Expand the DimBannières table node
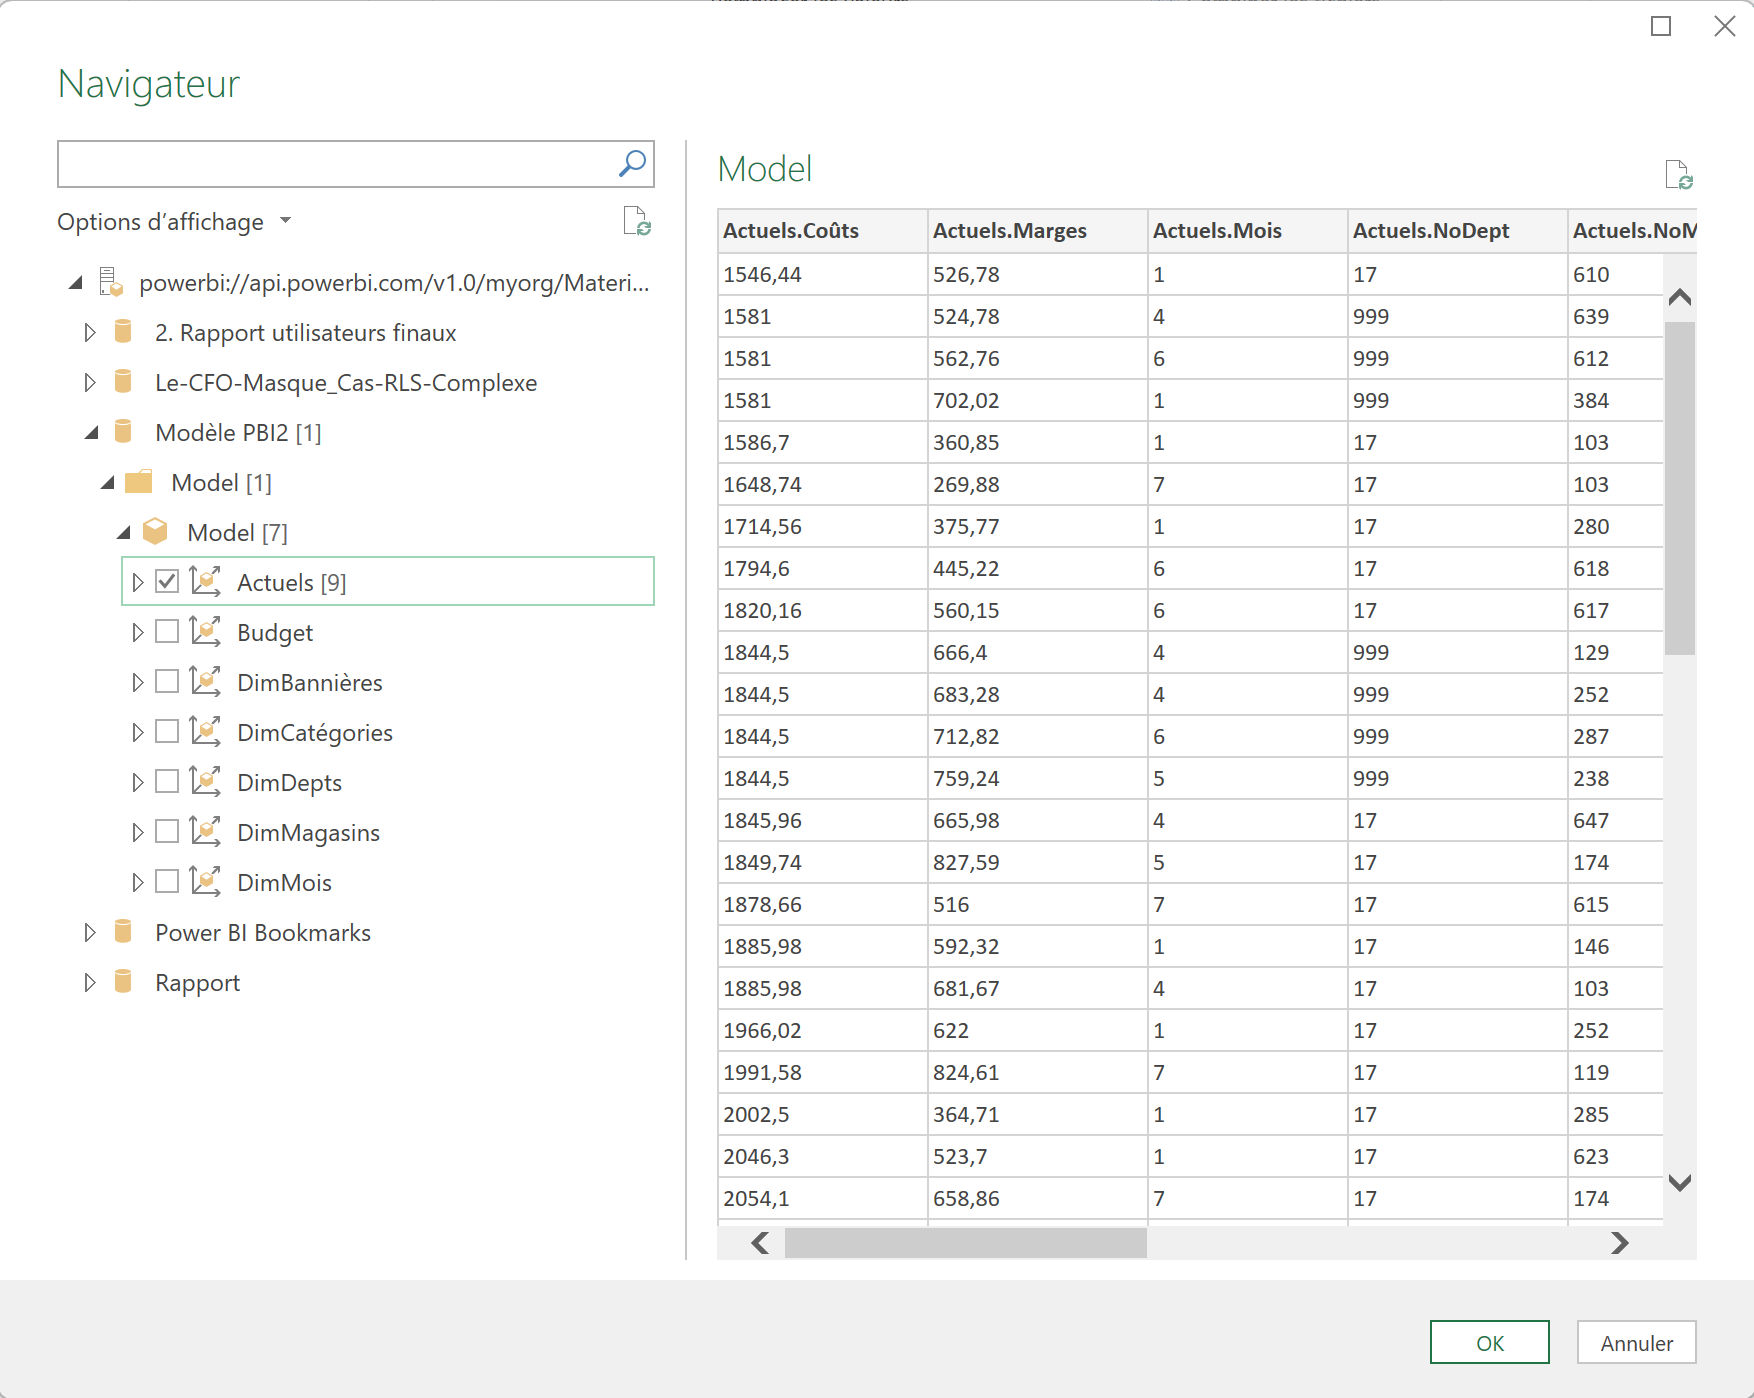This screenshot has height=1398, width=1754. pyautogui.click(x=138, y=682)
